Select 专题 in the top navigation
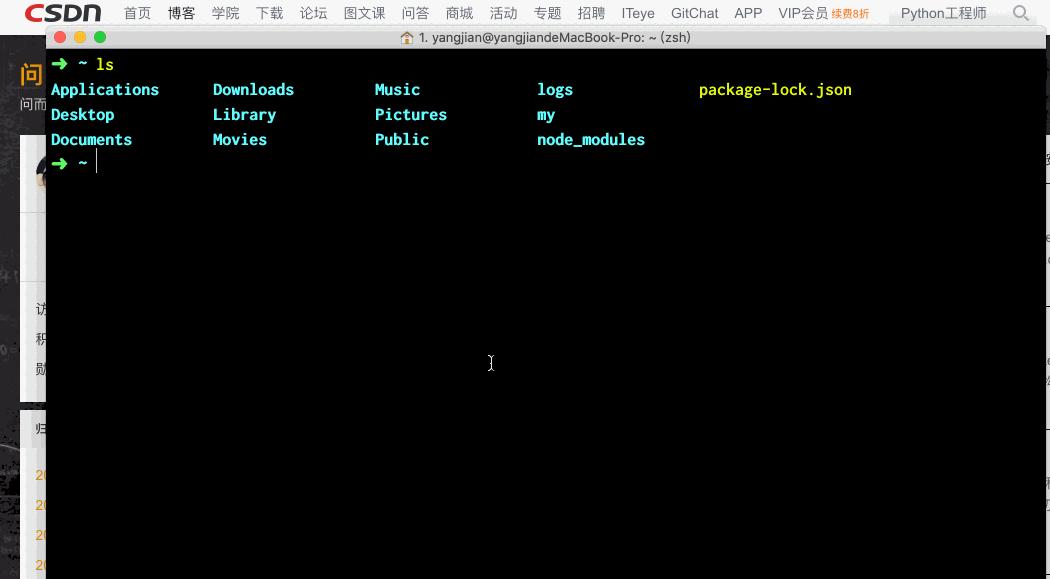Viewport: 1050px width, 579px height. click(x=547, y=13)
